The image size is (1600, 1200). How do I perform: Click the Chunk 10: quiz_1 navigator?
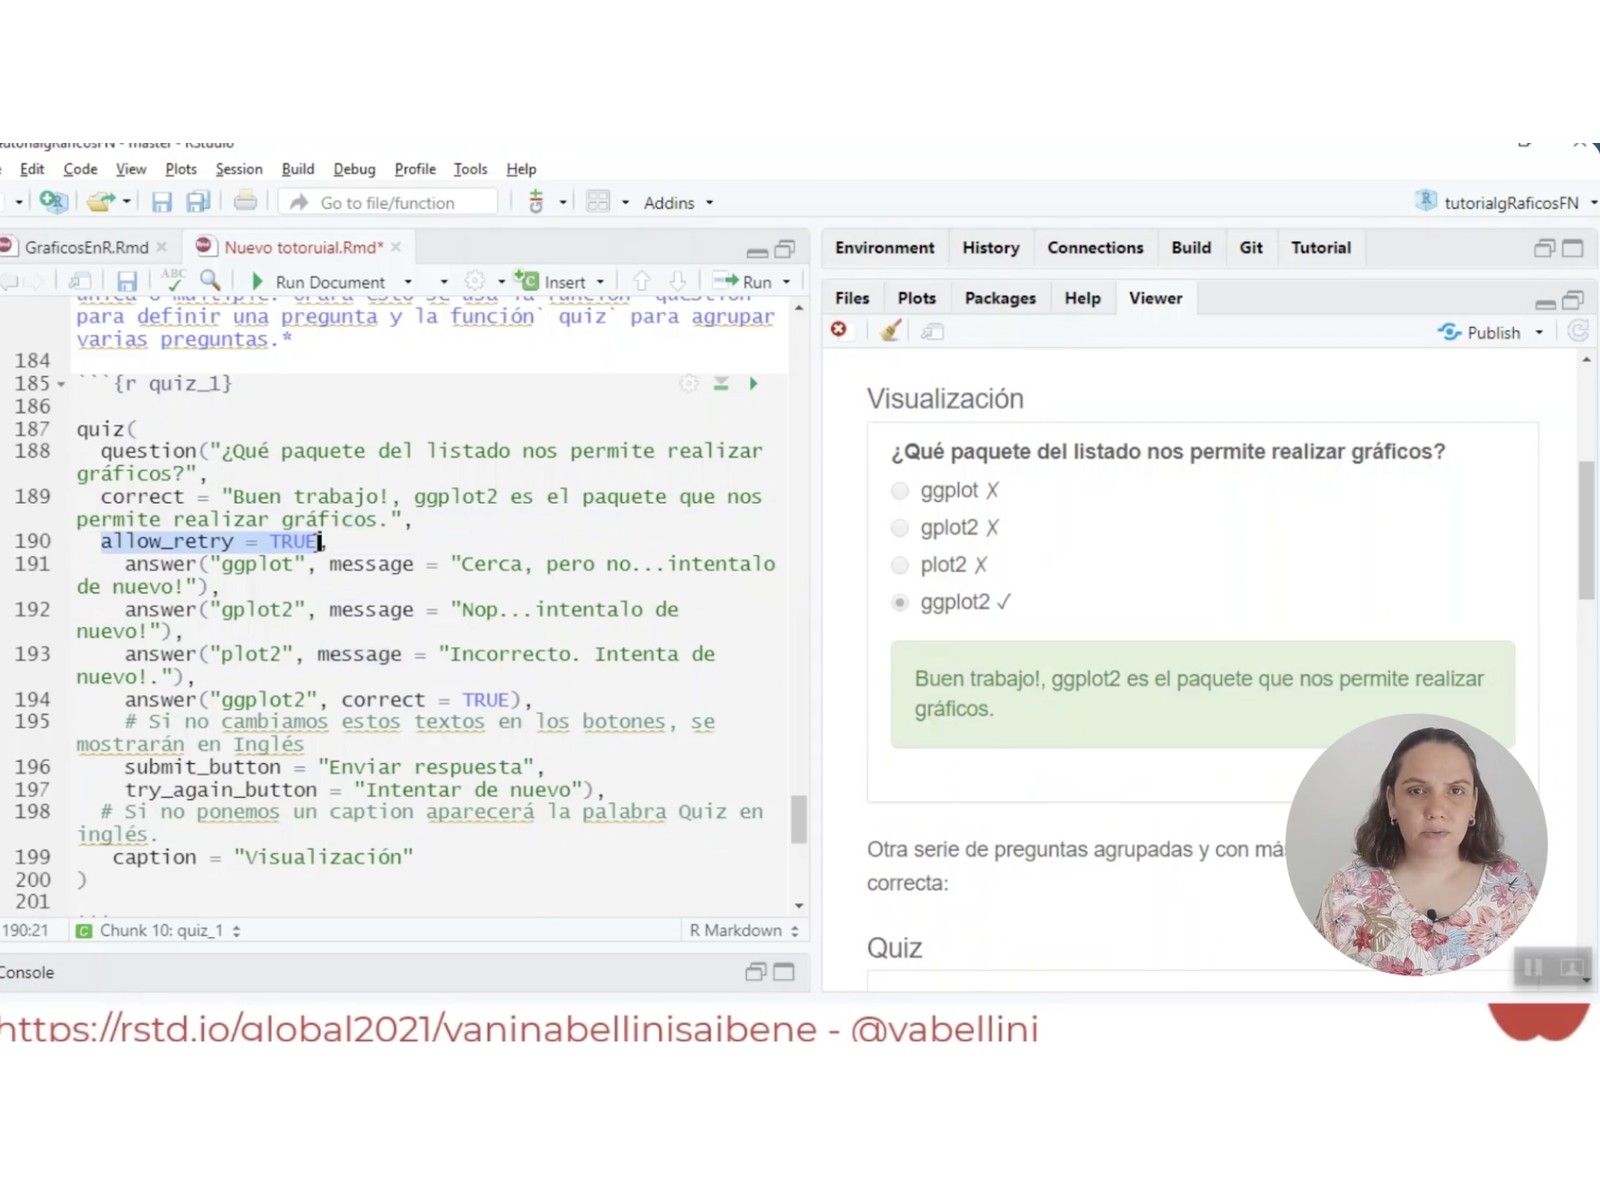click(x=160, y=931)
